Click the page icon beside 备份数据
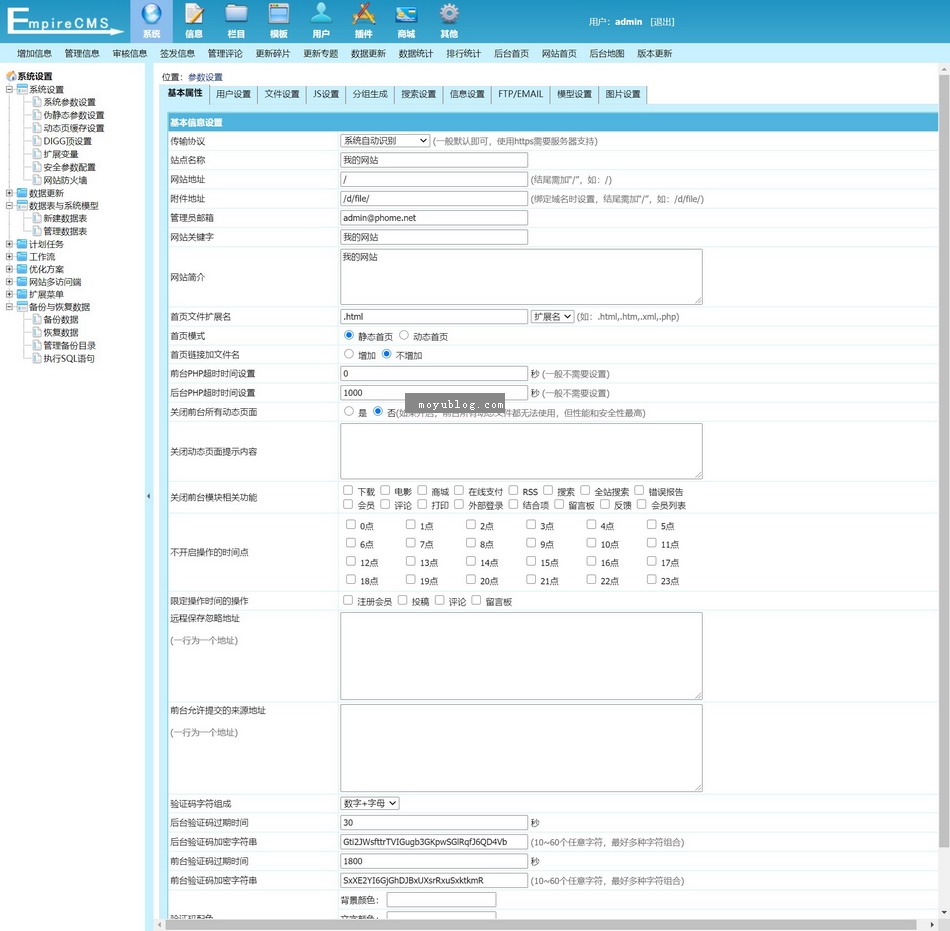This screenshot has height=931, width=950. pos(37,319)
